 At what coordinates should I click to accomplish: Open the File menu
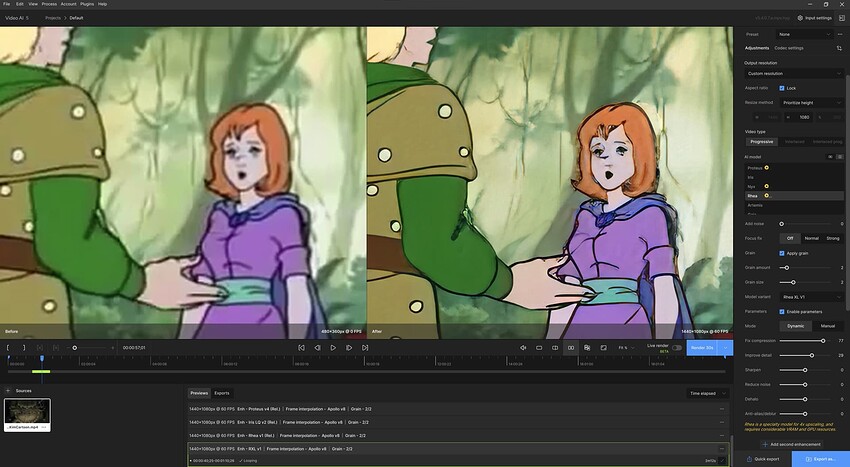[7, 4]
